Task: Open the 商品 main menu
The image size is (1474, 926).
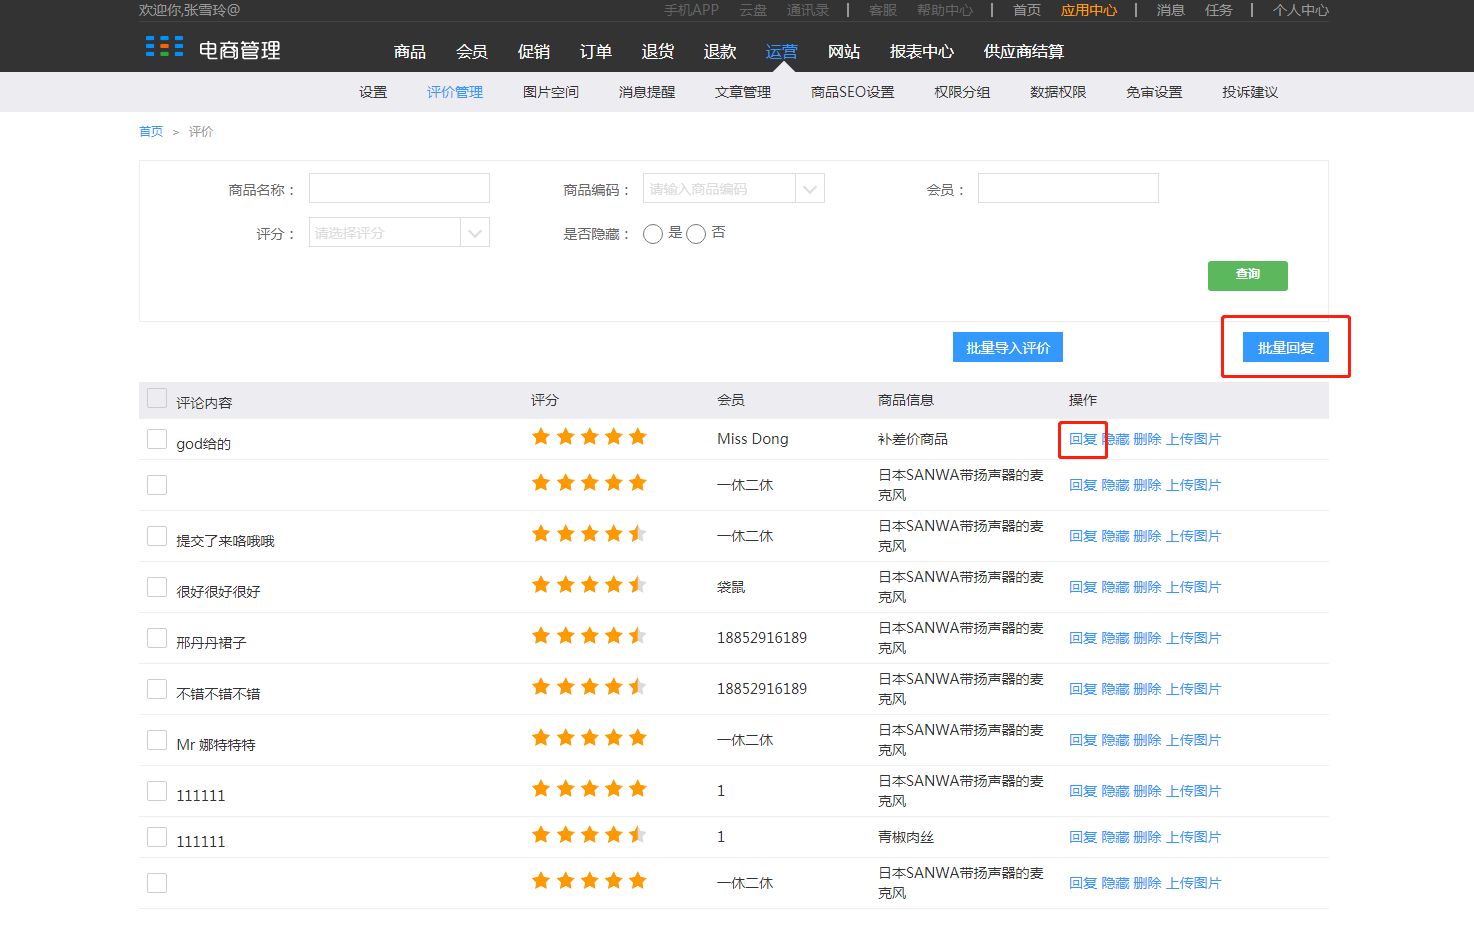Action: (410, 51)
